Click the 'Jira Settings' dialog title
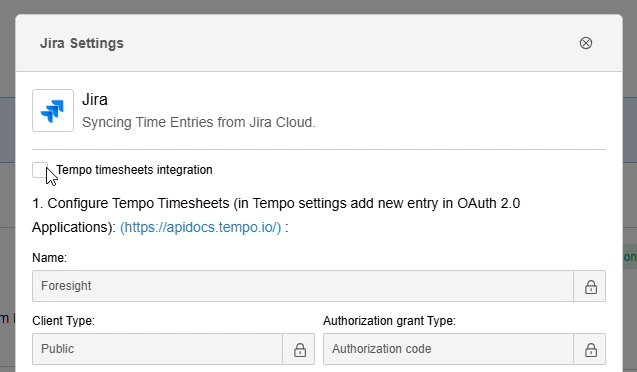The height and width of the screenshot is (372, 637). coord(82,43)
